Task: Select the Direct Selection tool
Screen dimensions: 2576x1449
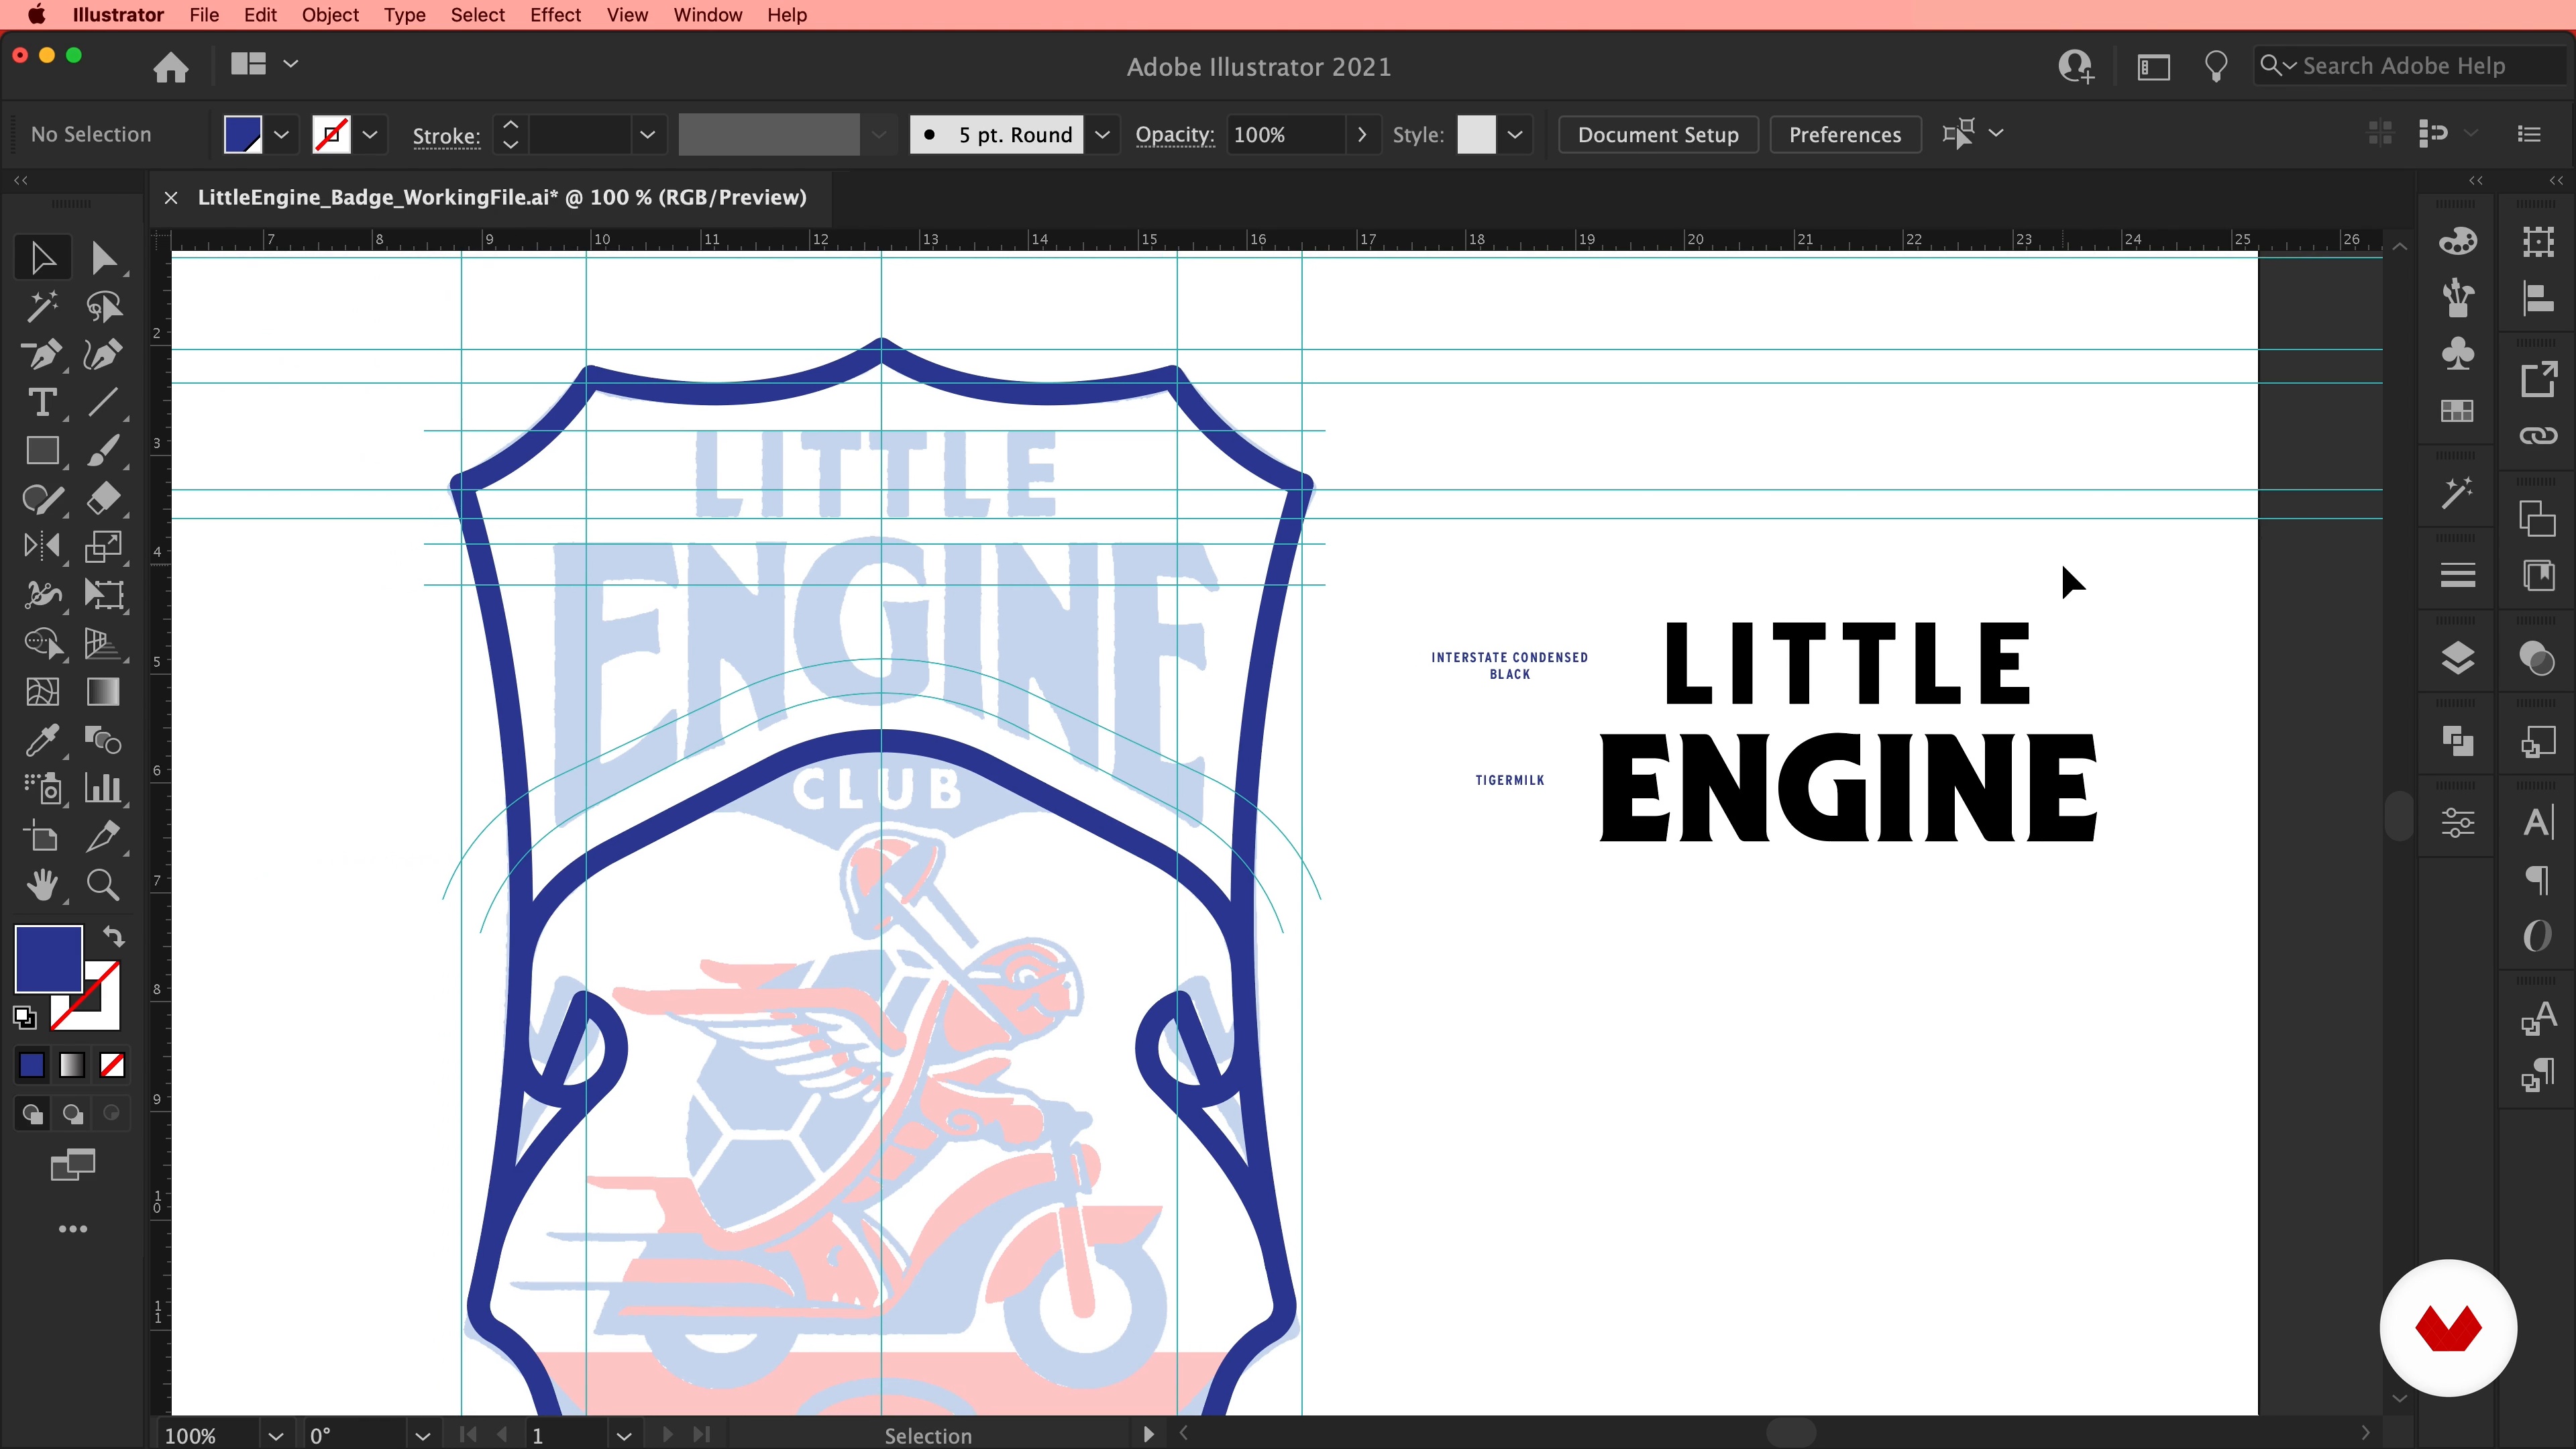Action: 103,259
